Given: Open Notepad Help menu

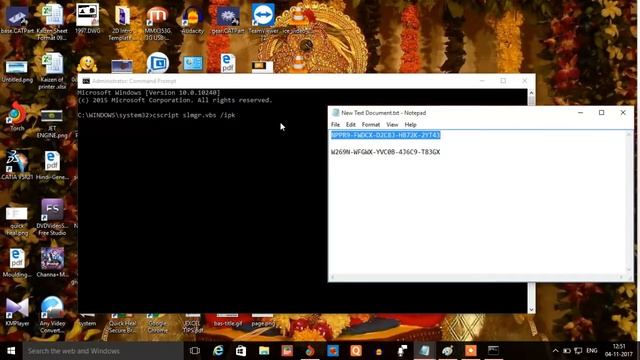Looking at the screenshot, I should coord(410,124).
